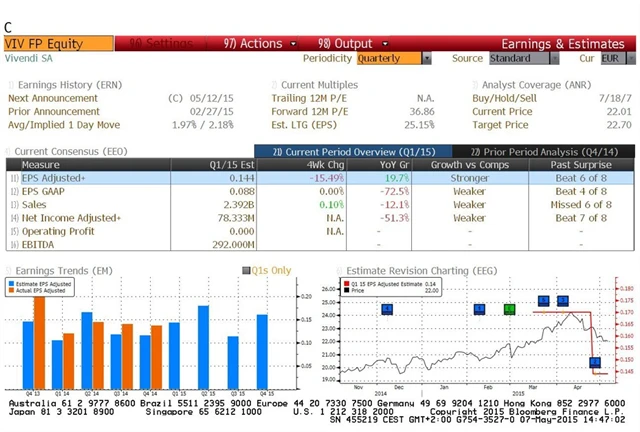Toggle the Actual EPS Adjusted legend series
Screen dimensions: 640x432
12,291
